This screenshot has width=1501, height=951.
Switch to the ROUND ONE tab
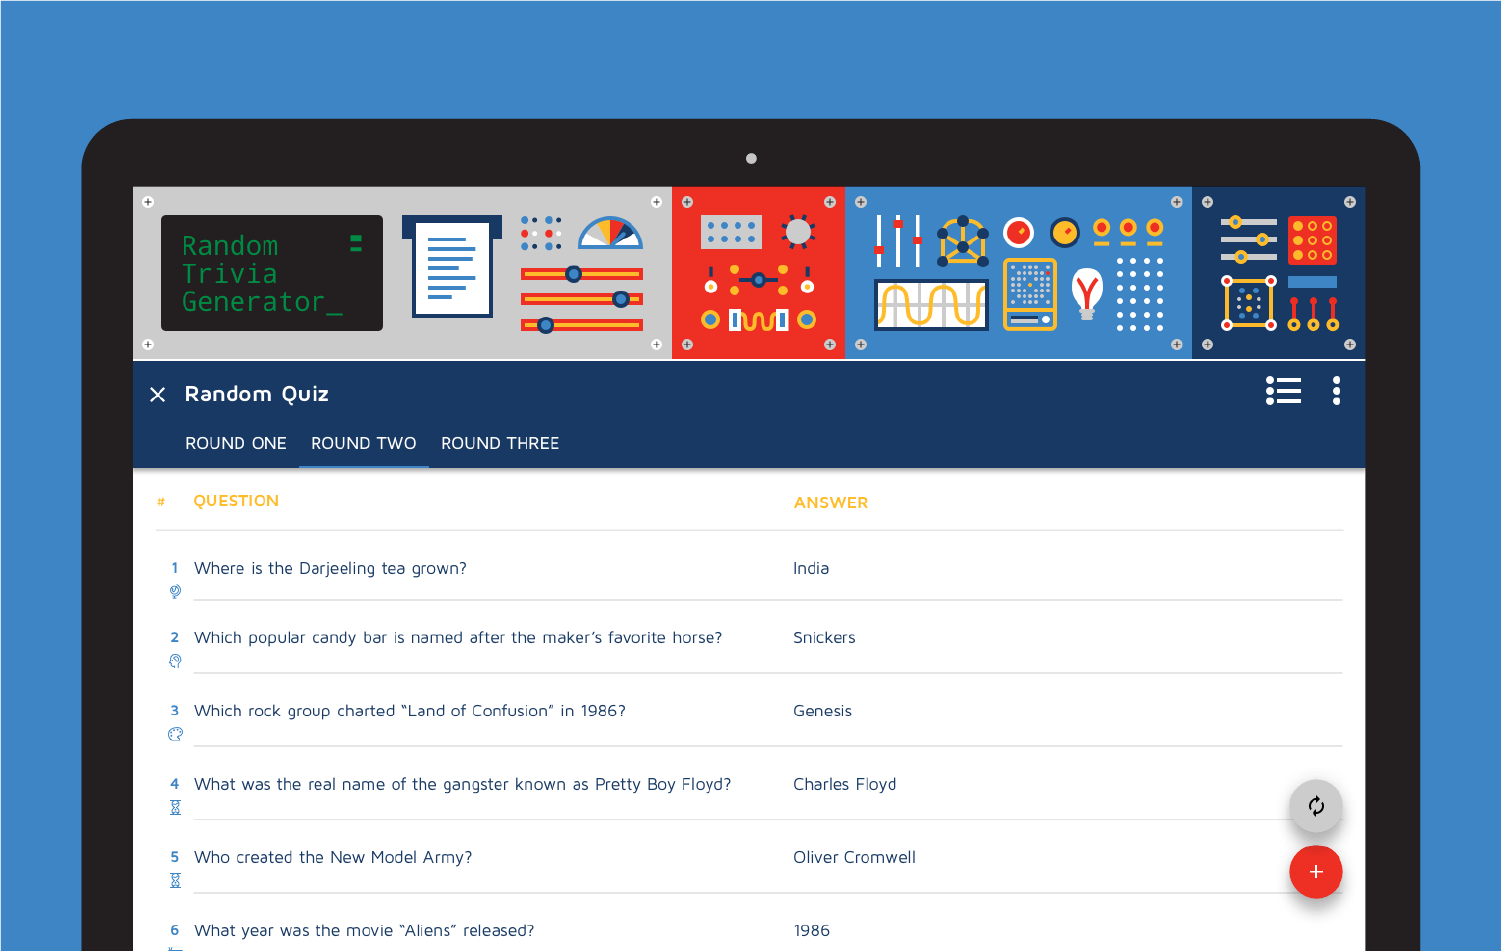[235, 443]
